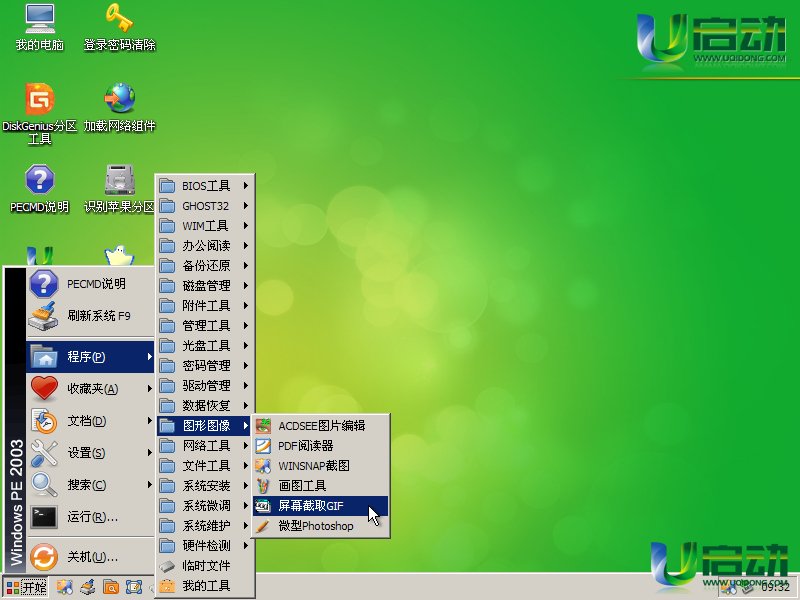800x600 pixels.
Task: Open 画图工具 paint program
Action: [321, 485]
